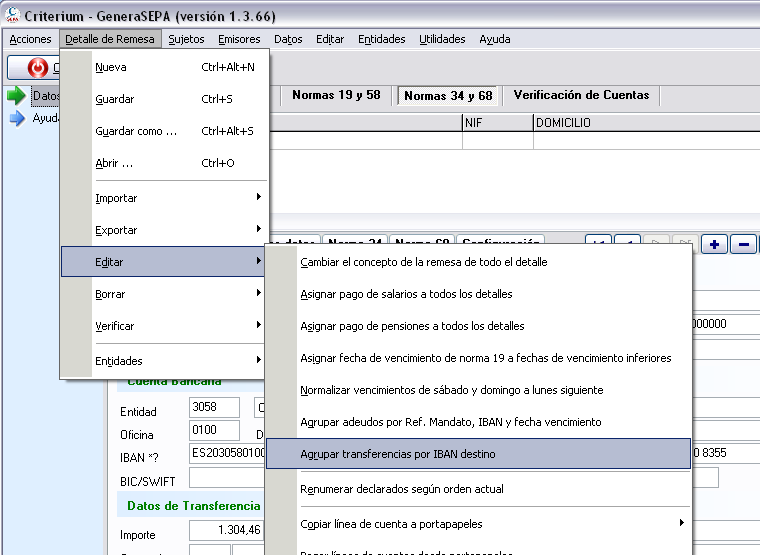The width and height of the screenshot is (760, 555).
Task: Choose Guardar menu entry
Action: pos(165,99)
